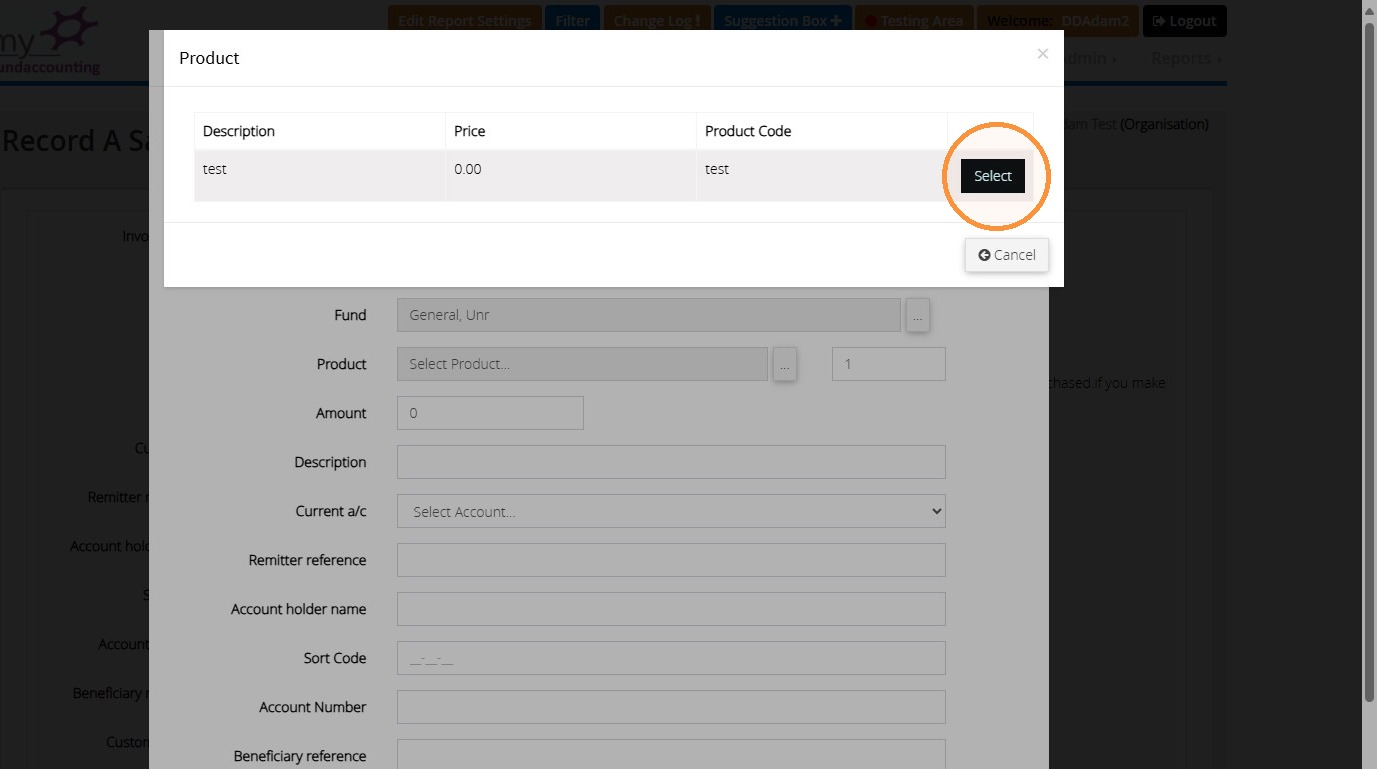Click the Remitter reference field

click(671, 560)
